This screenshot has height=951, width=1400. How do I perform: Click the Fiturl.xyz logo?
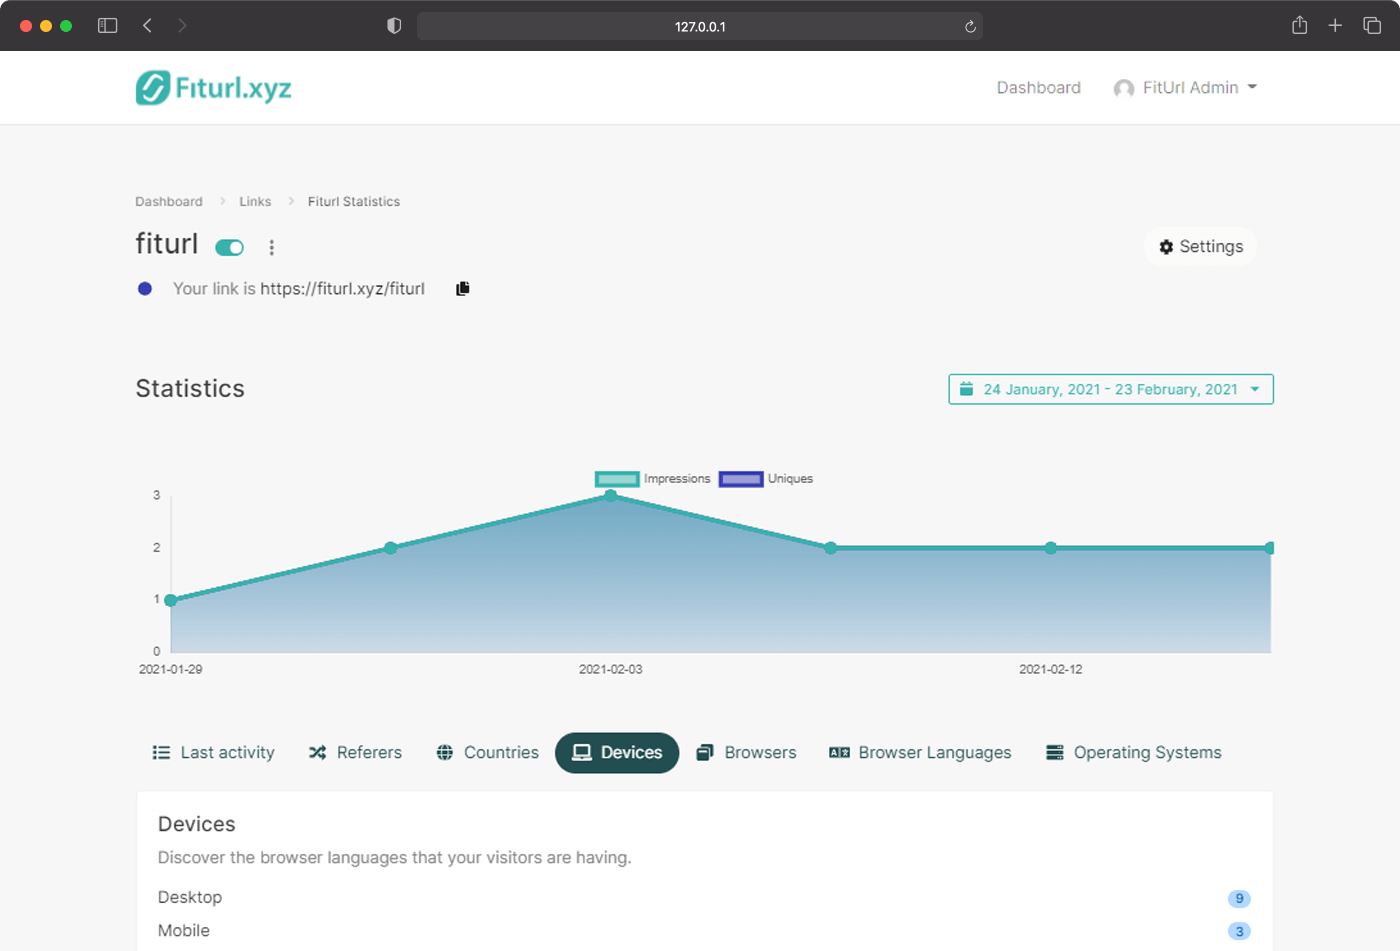pyautogui.click(x=213, y=88)
